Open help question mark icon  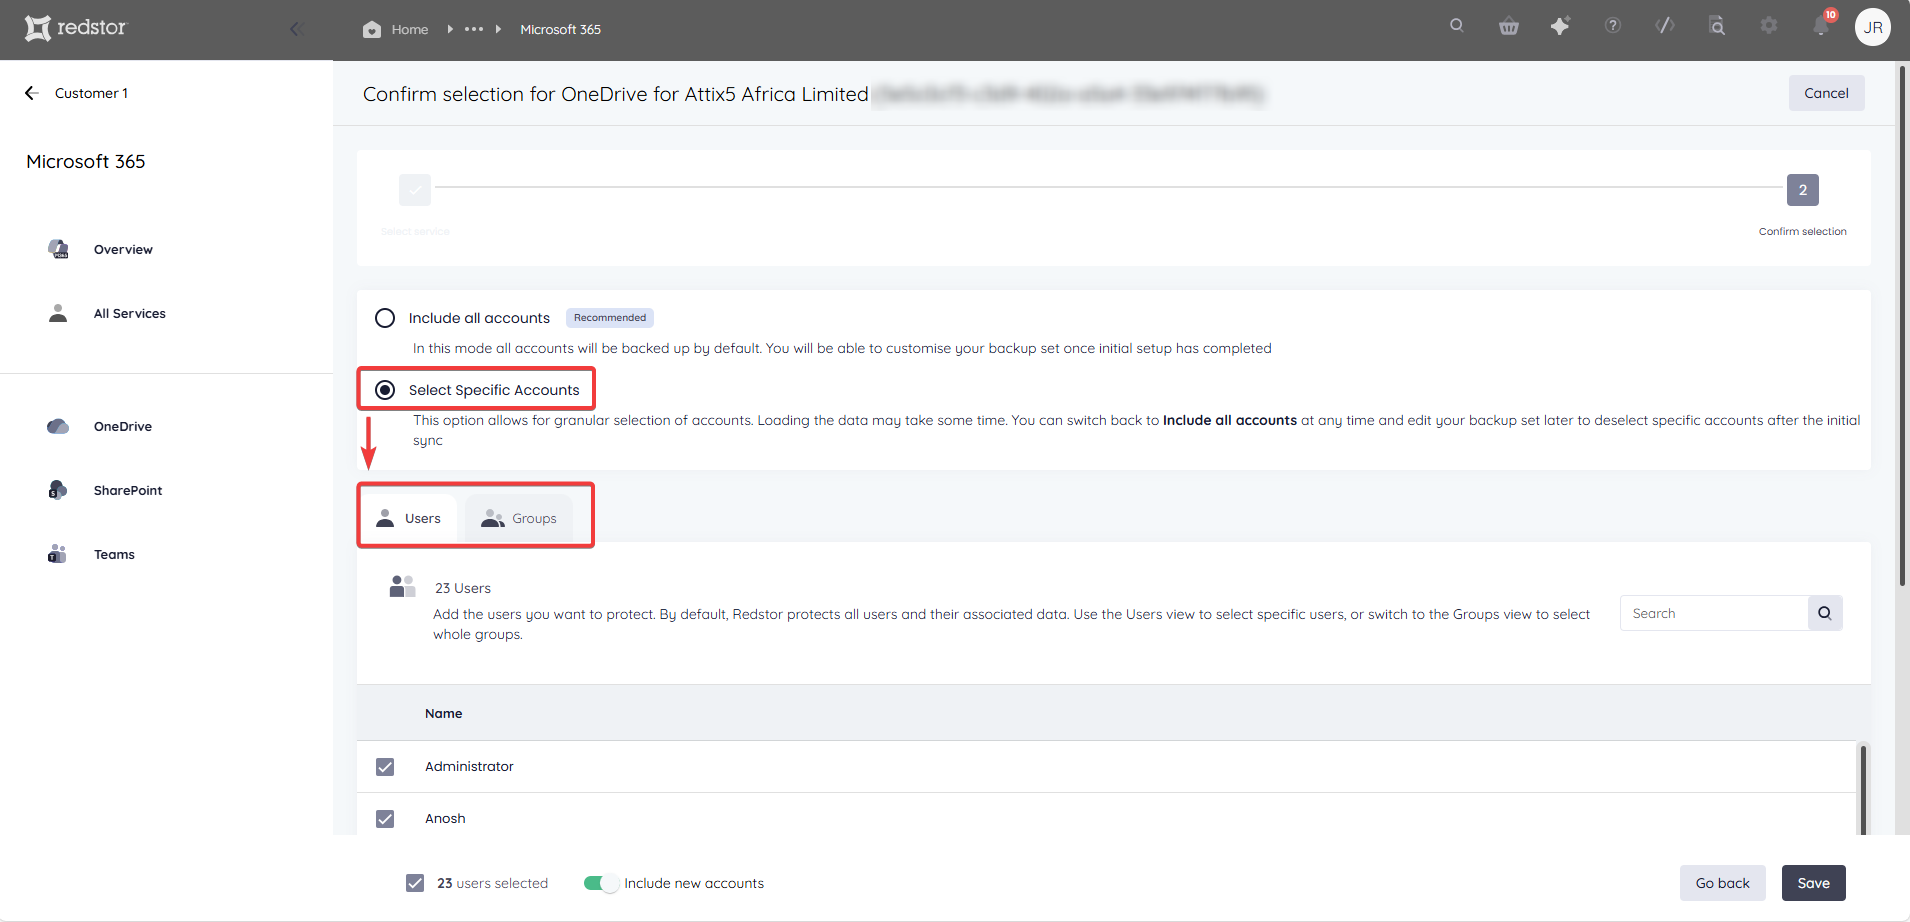[1613, 26]
